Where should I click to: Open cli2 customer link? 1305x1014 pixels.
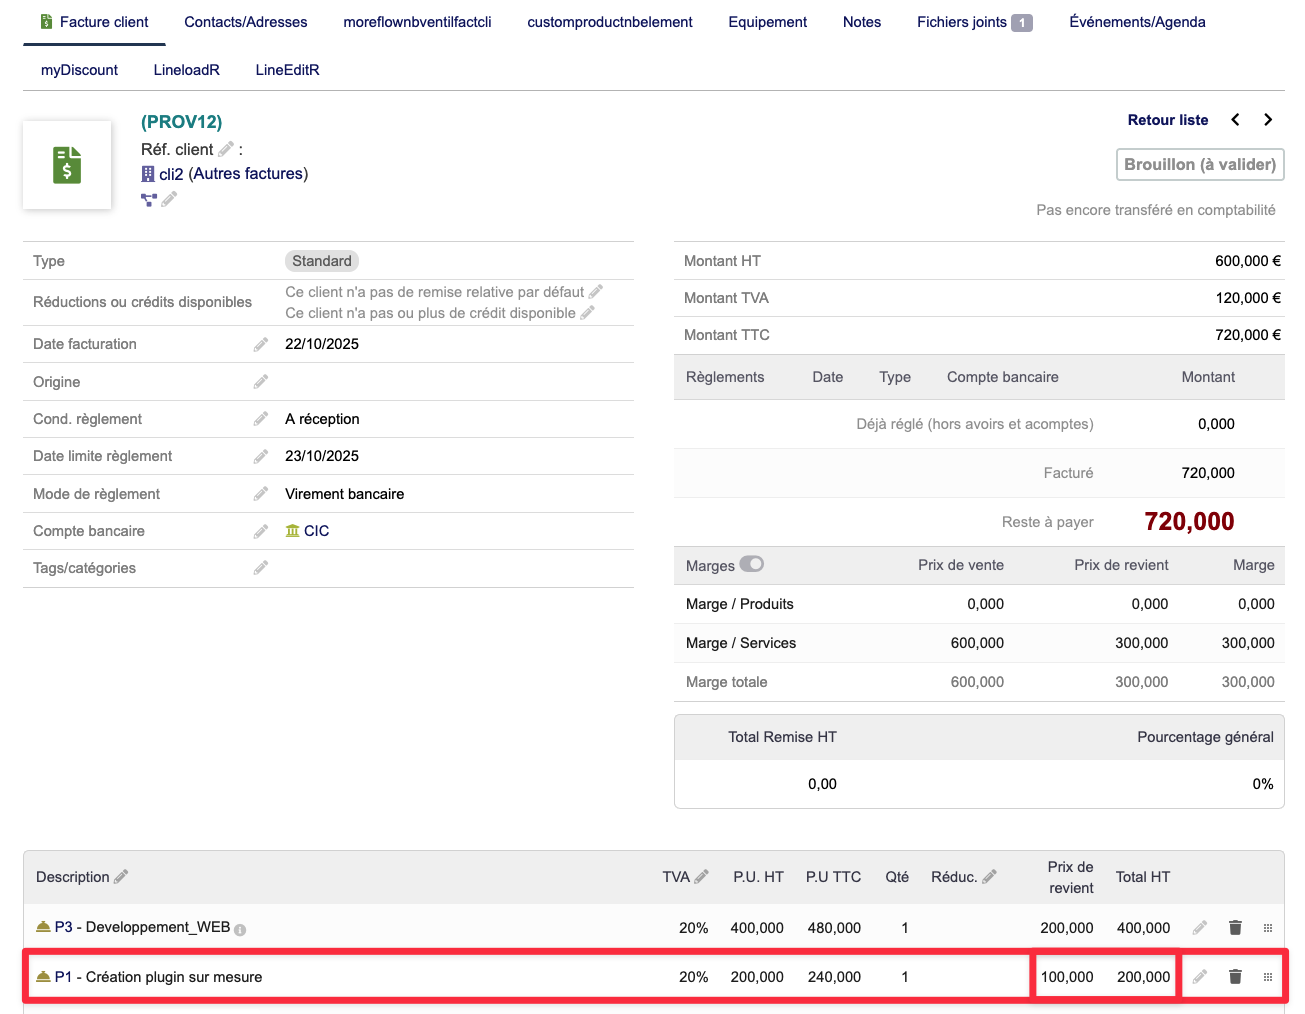click(x=171, y=174)
